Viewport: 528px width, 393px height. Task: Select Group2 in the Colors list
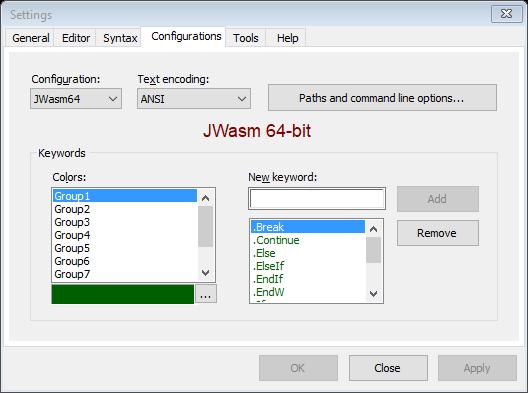(125, 209)
